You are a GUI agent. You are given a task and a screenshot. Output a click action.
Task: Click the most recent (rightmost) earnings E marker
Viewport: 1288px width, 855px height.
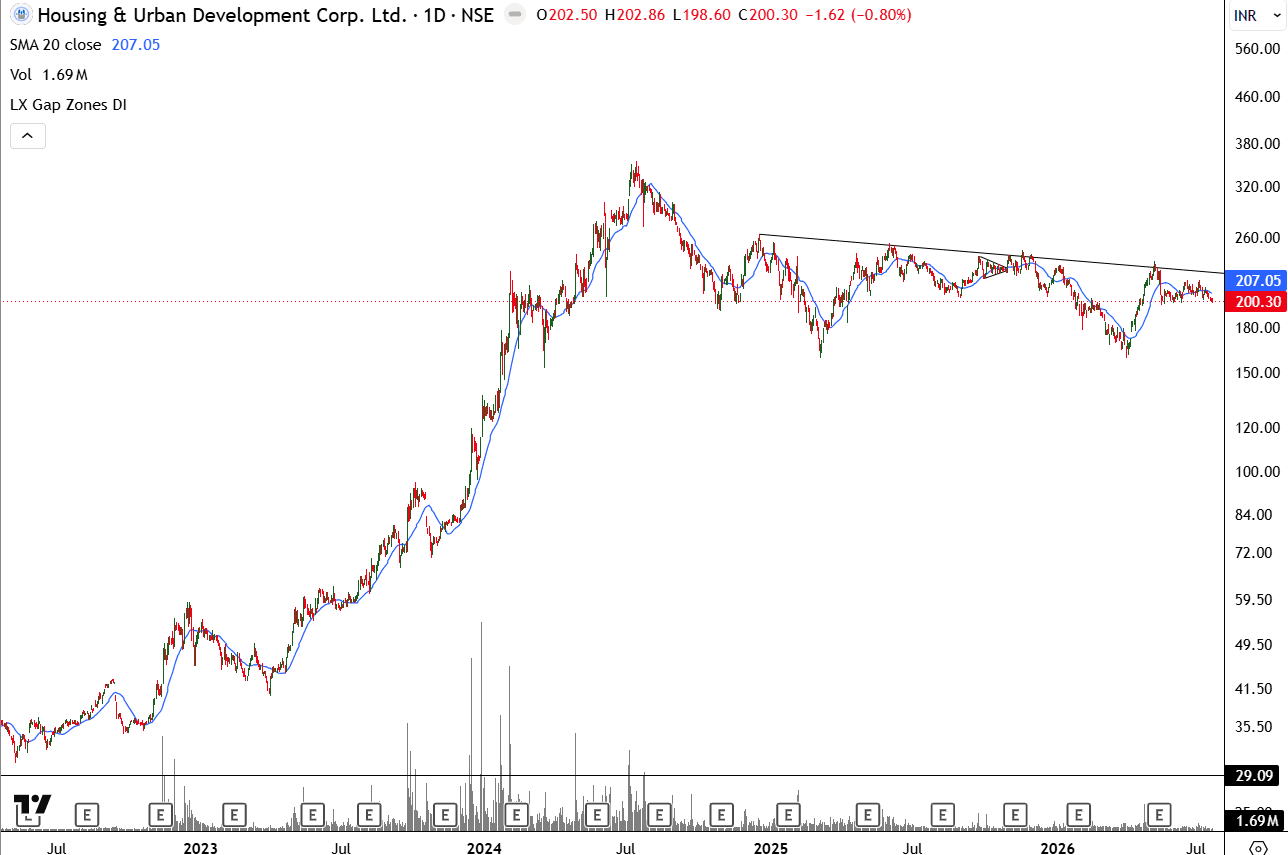(x=1158, y=814)
